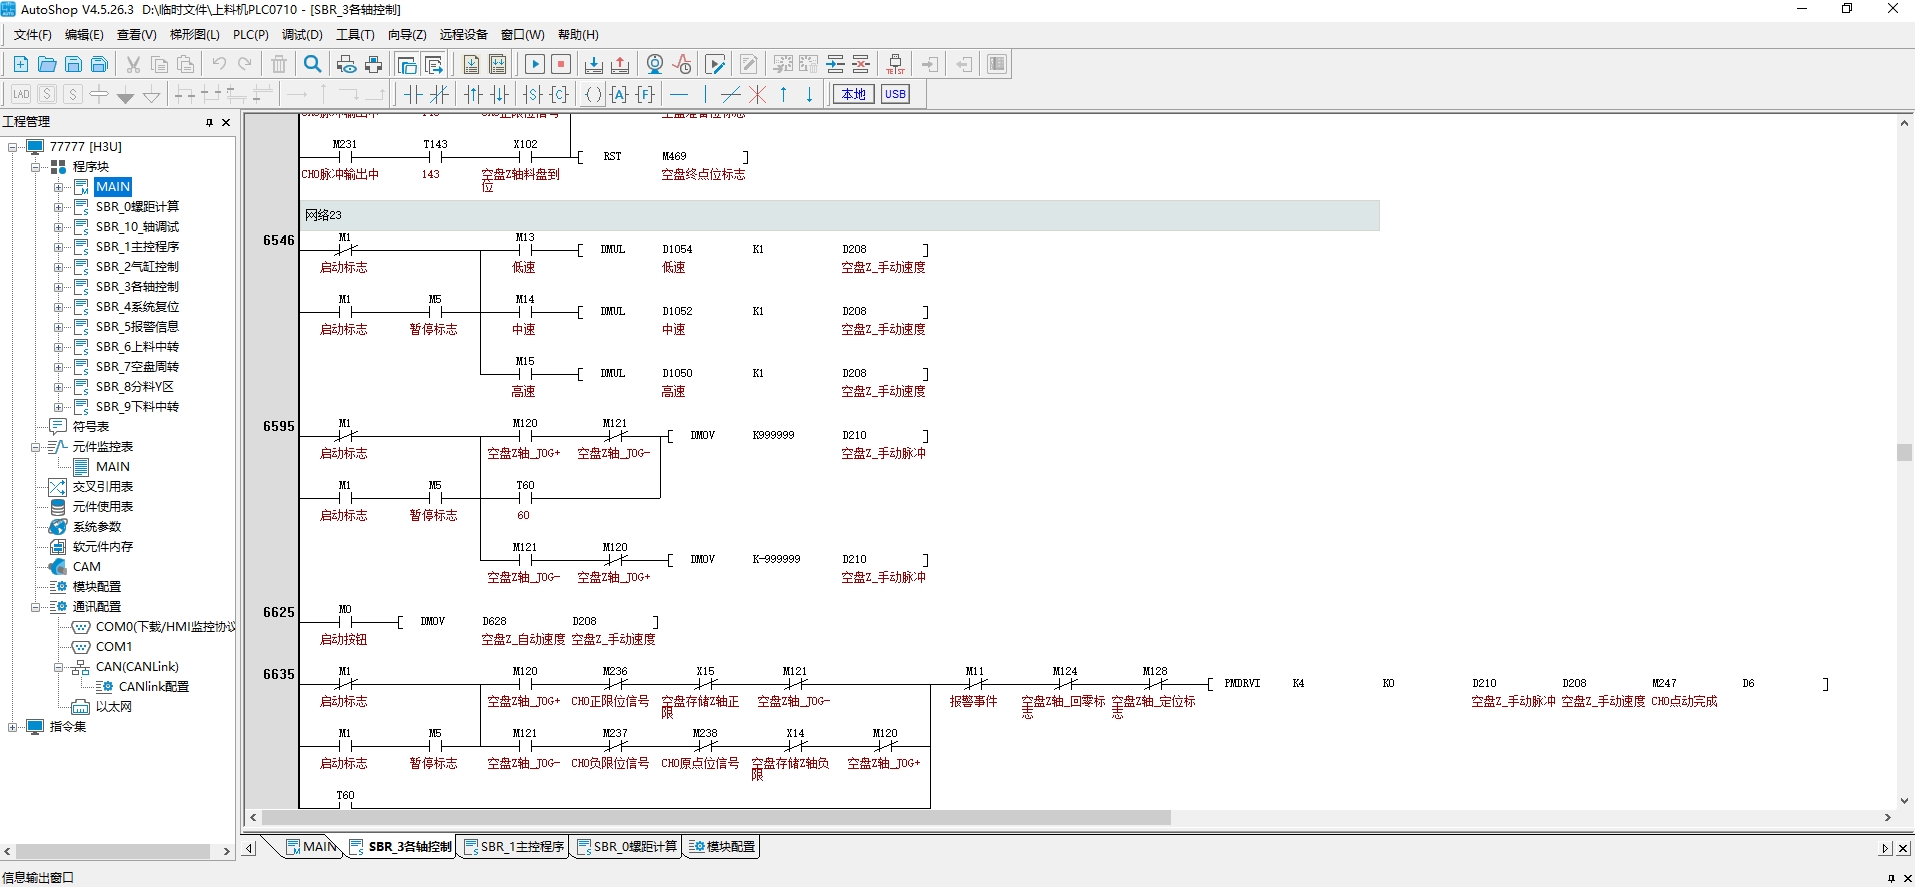Click the Download to PLC icon
1915x887 pixels.
pyautogui.click(x=593, y=64)
